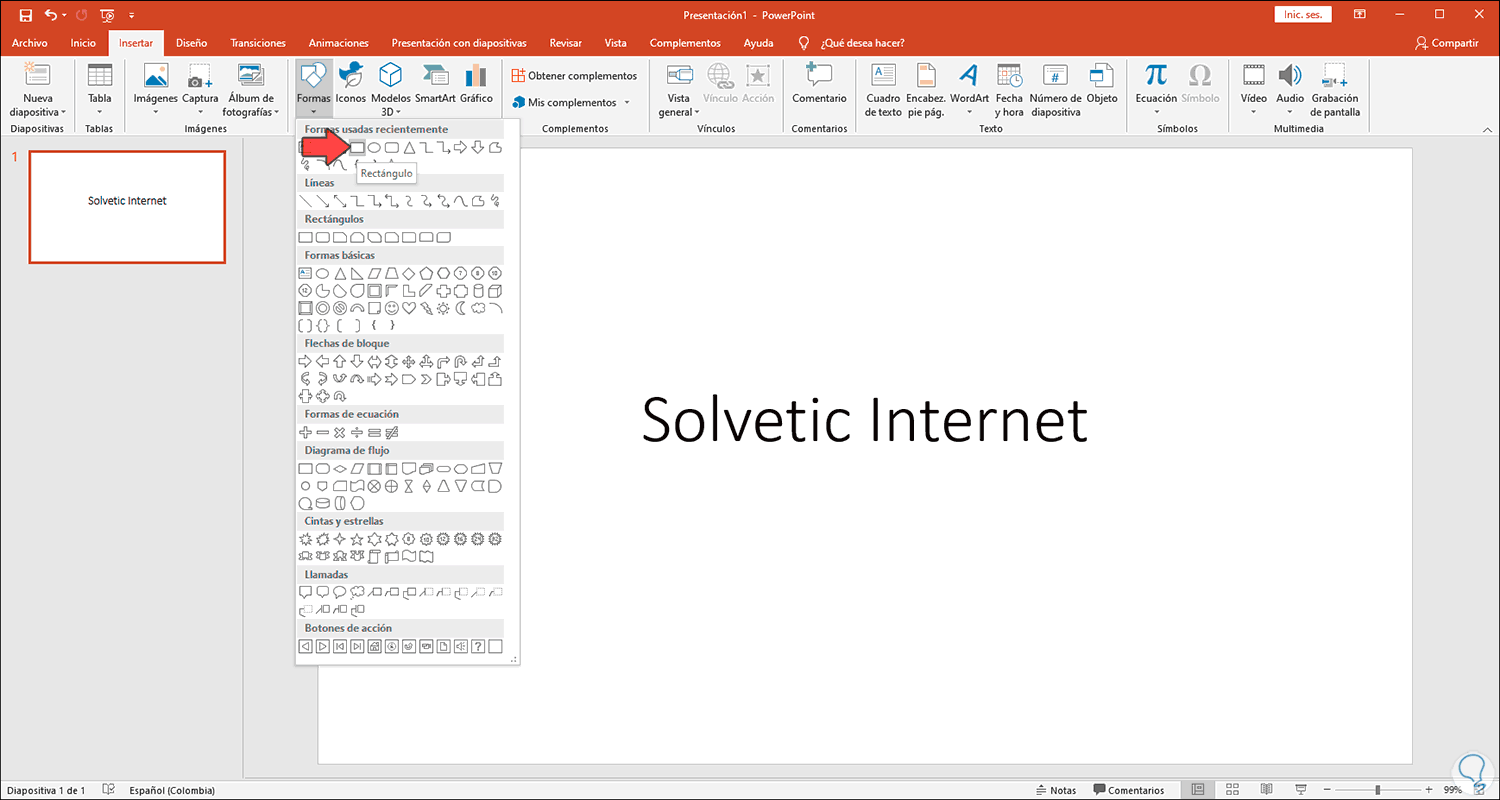Select the flowchart decision diamond shape
The image size is (1500, 800).
click(340, 468)
